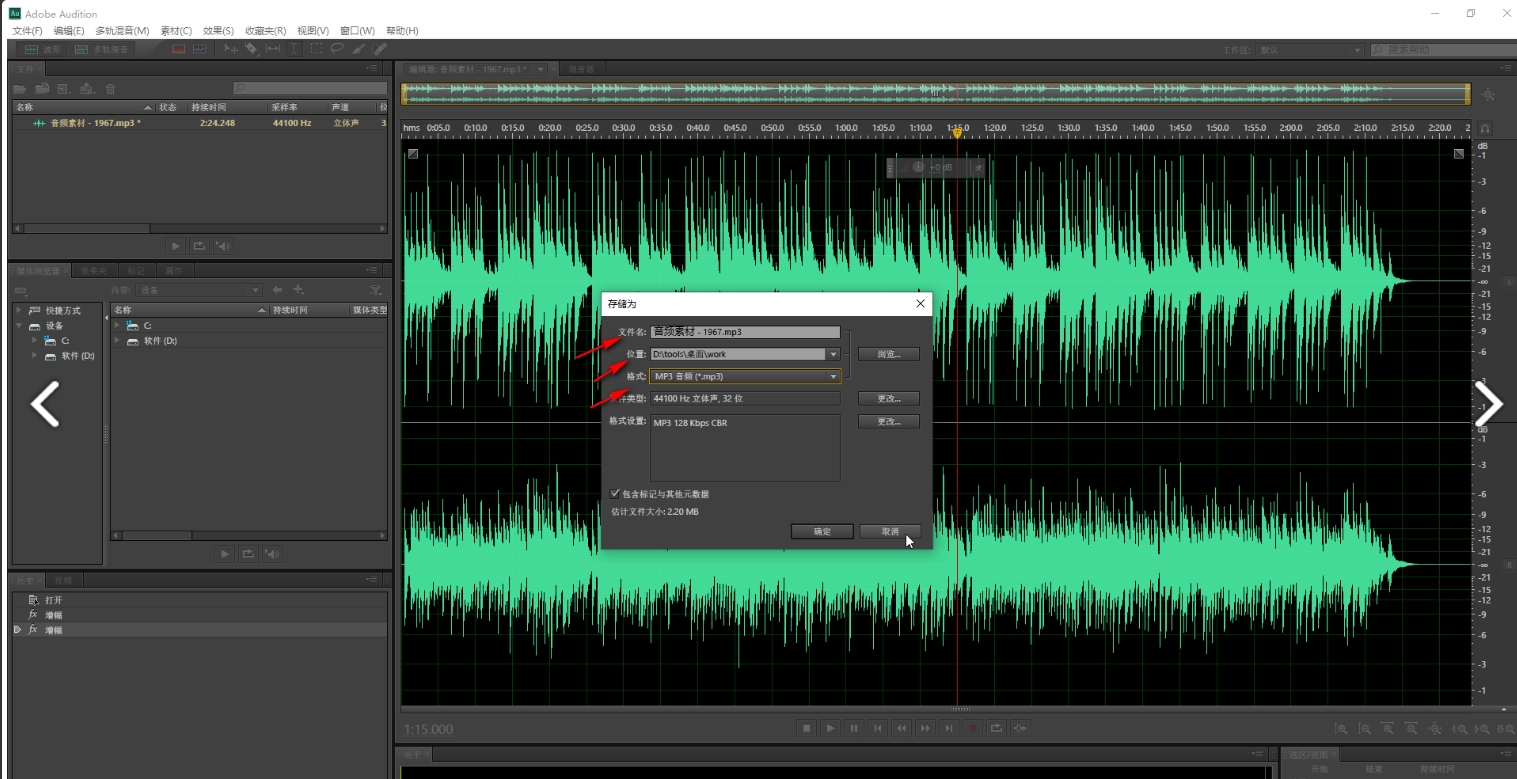Image resolution: width=1517 pixels, height=779 pixels.
Task: Select the Paintbrush Selection tool
Action: 358,49
